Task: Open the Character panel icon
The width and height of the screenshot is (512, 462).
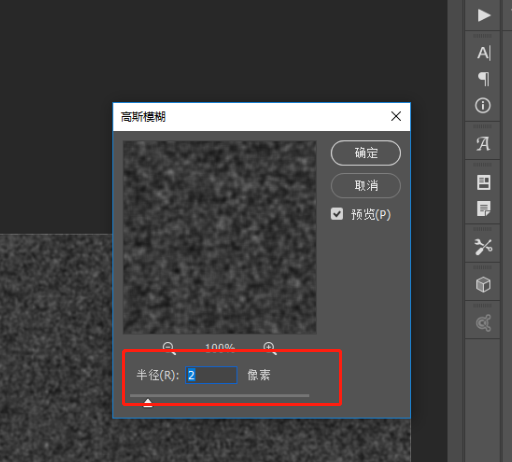Action: pyautogui.click(x=483, y=53)
